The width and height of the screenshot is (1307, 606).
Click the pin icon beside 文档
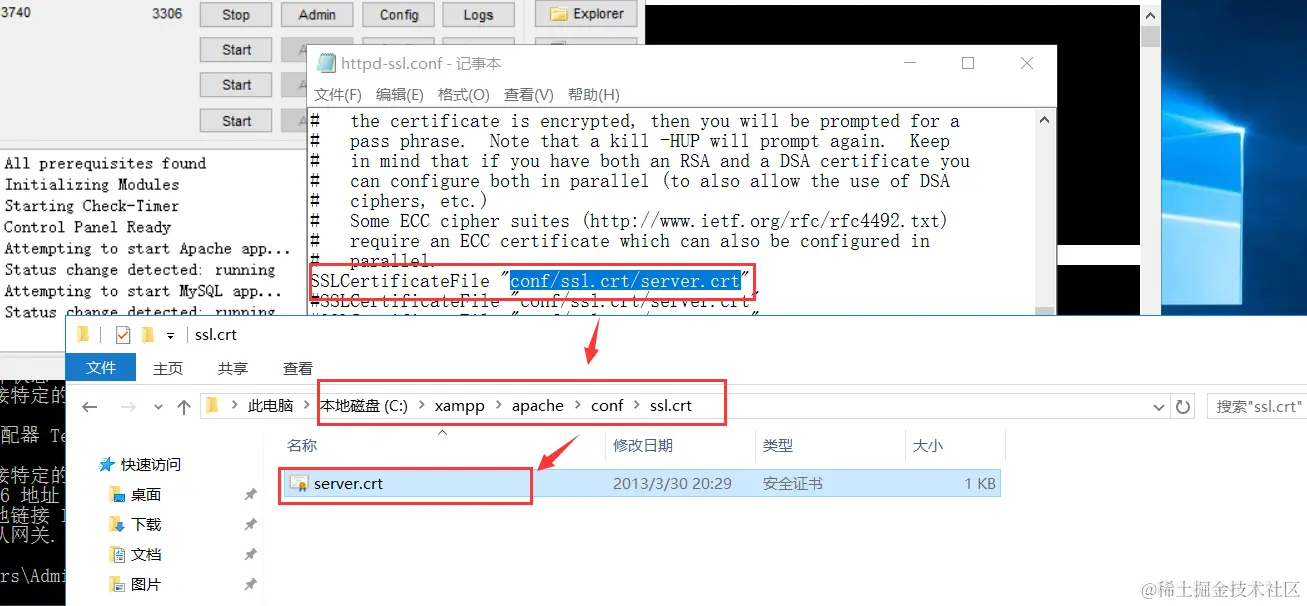[x=250, y=555]
